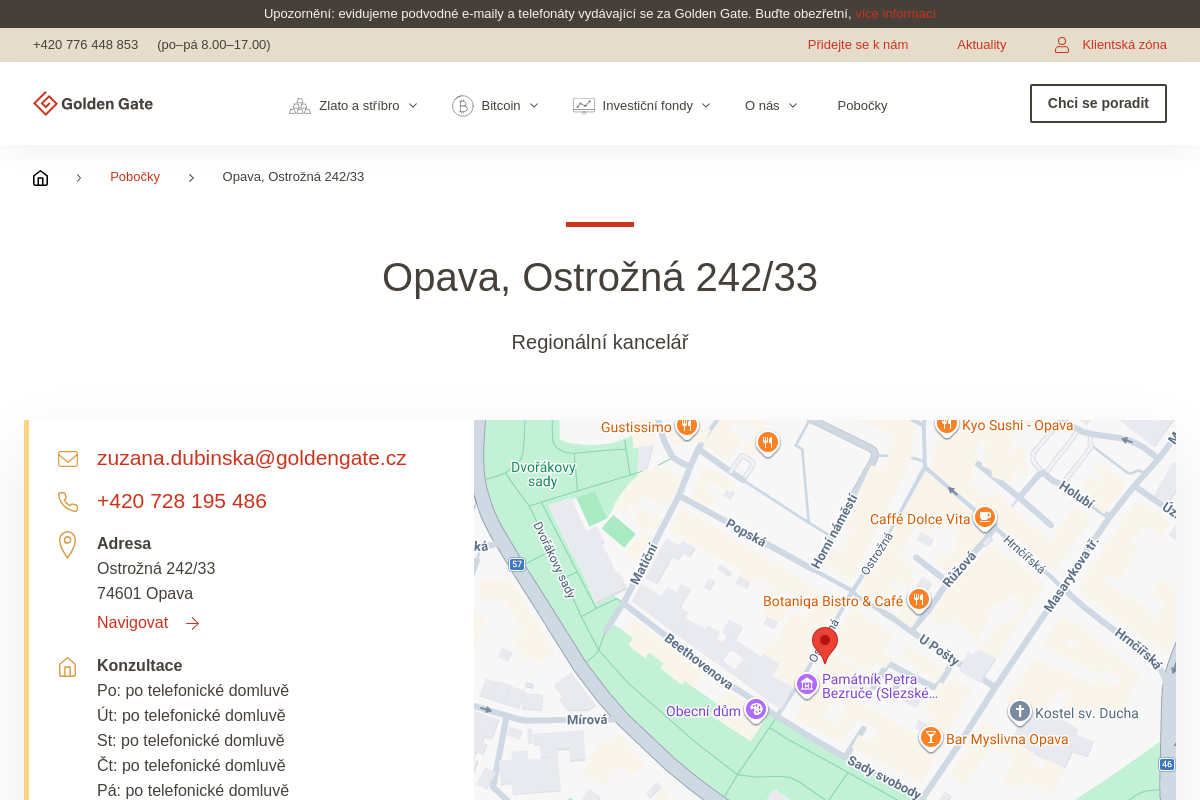Call the +420 728 195 486 number link
This screenshot has height=800, width=1200.
(182, 501)
